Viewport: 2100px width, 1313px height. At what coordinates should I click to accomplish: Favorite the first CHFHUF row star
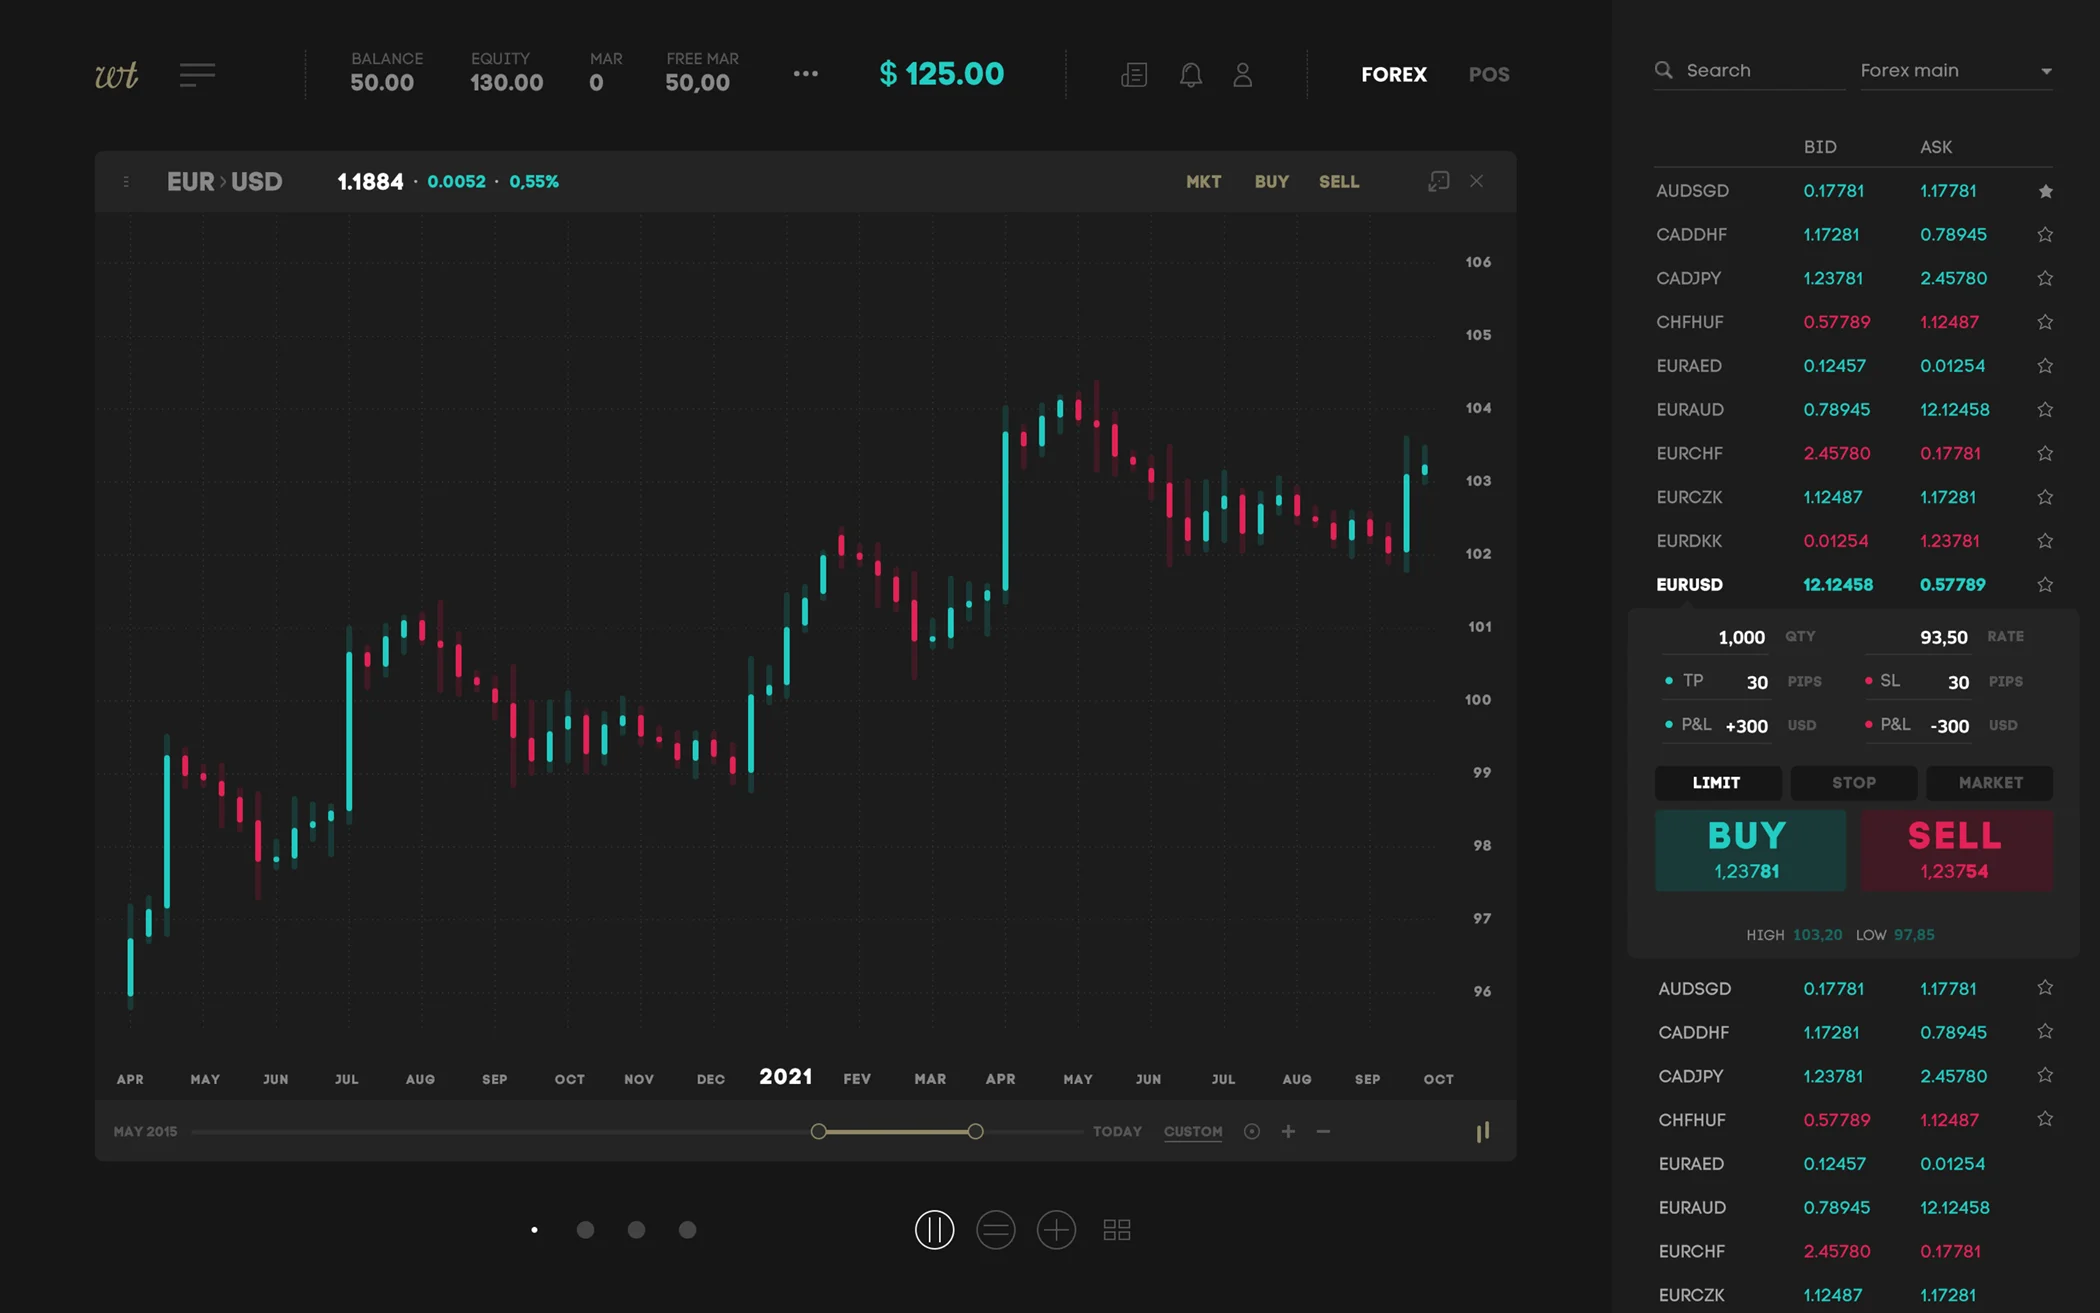tap(2045, 322)
